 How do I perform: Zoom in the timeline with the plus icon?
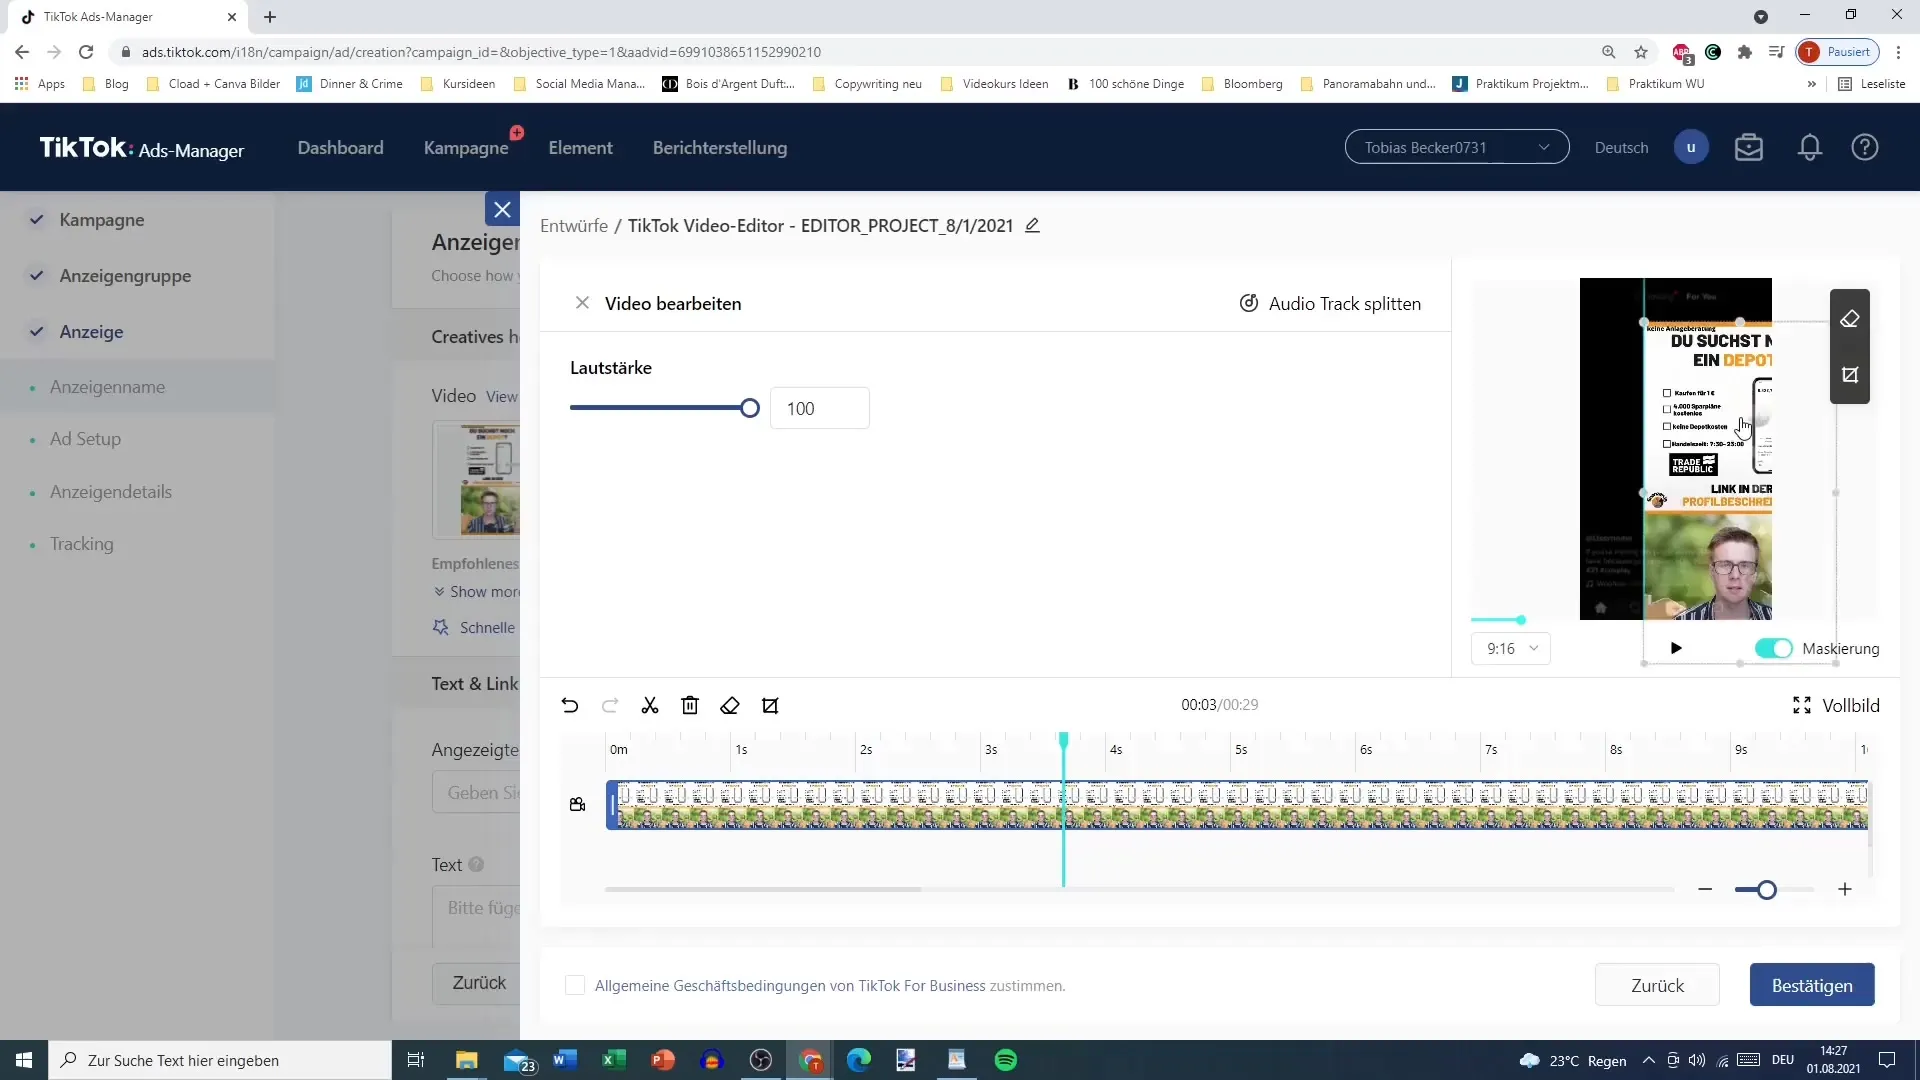tap(1845, 889)
